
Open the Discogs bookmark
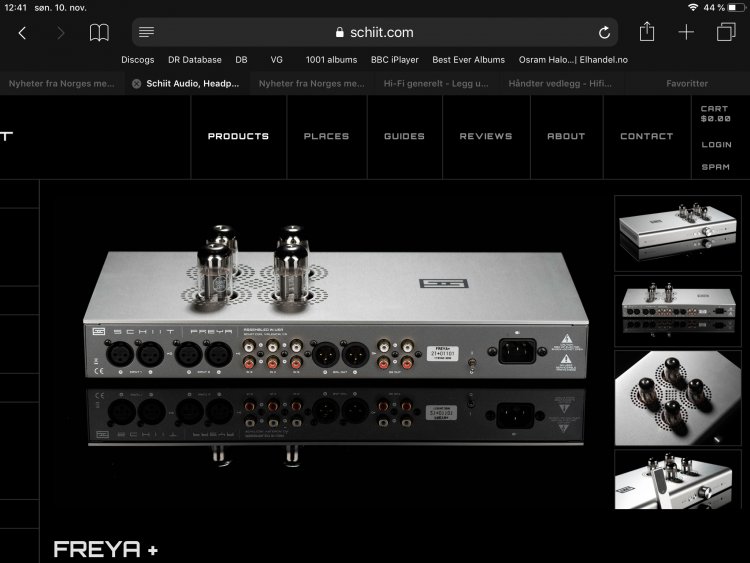(x=138, y=60)
